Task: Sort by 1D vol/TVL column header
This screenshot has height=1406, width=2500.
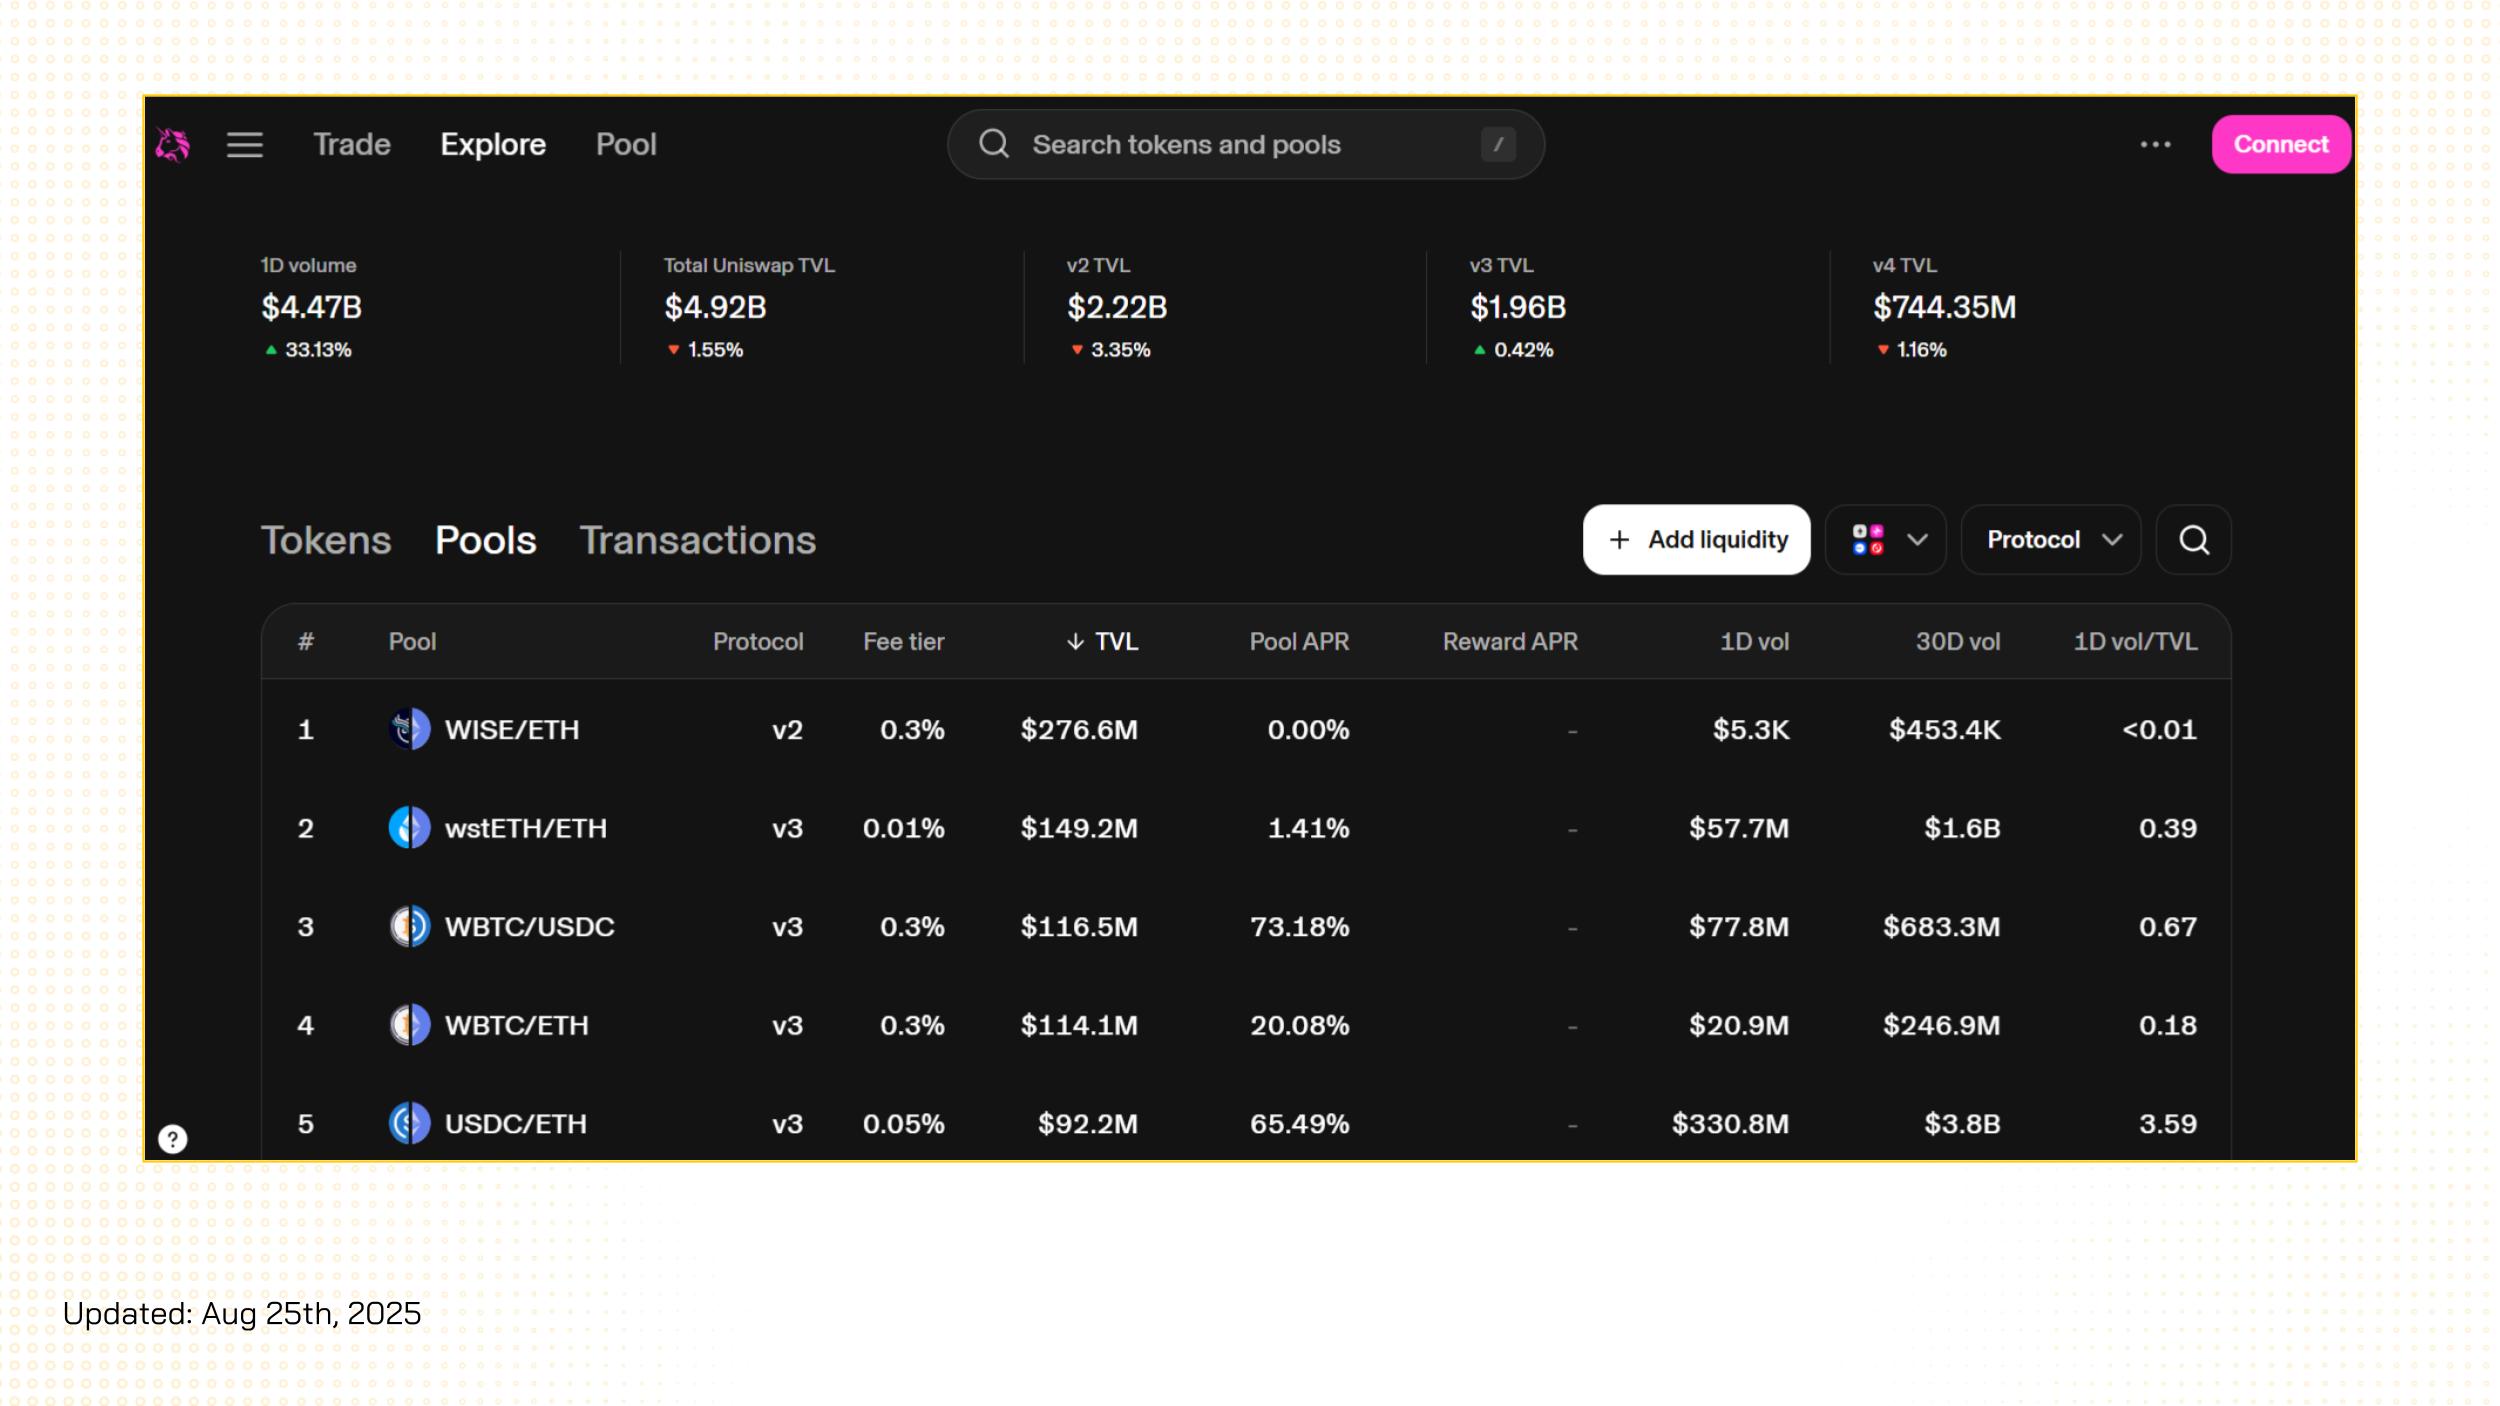Action: (2135, 642)
